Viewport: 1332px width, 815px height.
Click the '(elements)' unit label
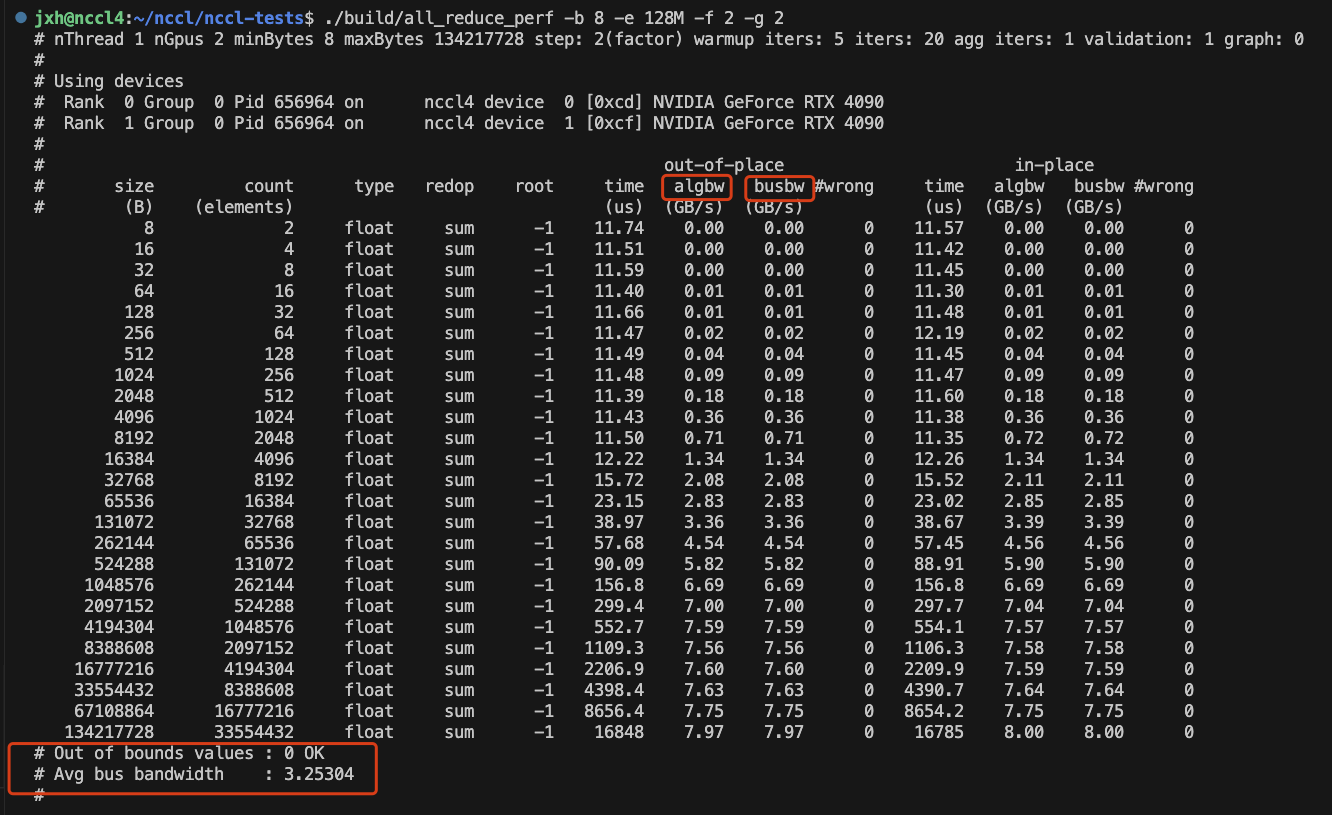click(x=243, y=207)
